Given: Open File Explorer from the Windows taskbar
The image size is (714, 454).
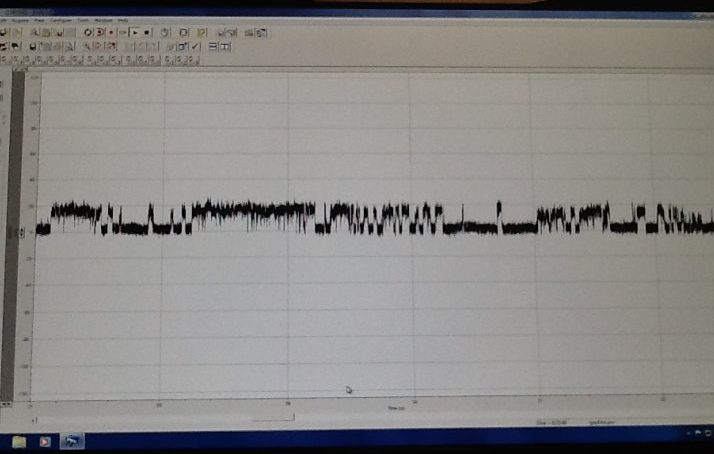Looking at the screenshot, I should pyautogui.click(x=19, y=440).
